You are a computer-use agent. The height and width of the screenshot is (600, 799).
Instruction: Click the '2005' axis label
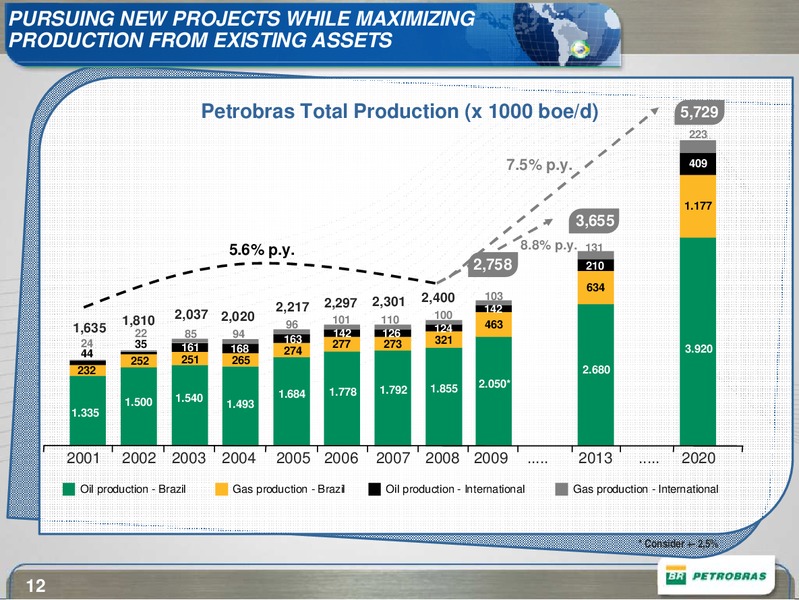tap(293, 458)
